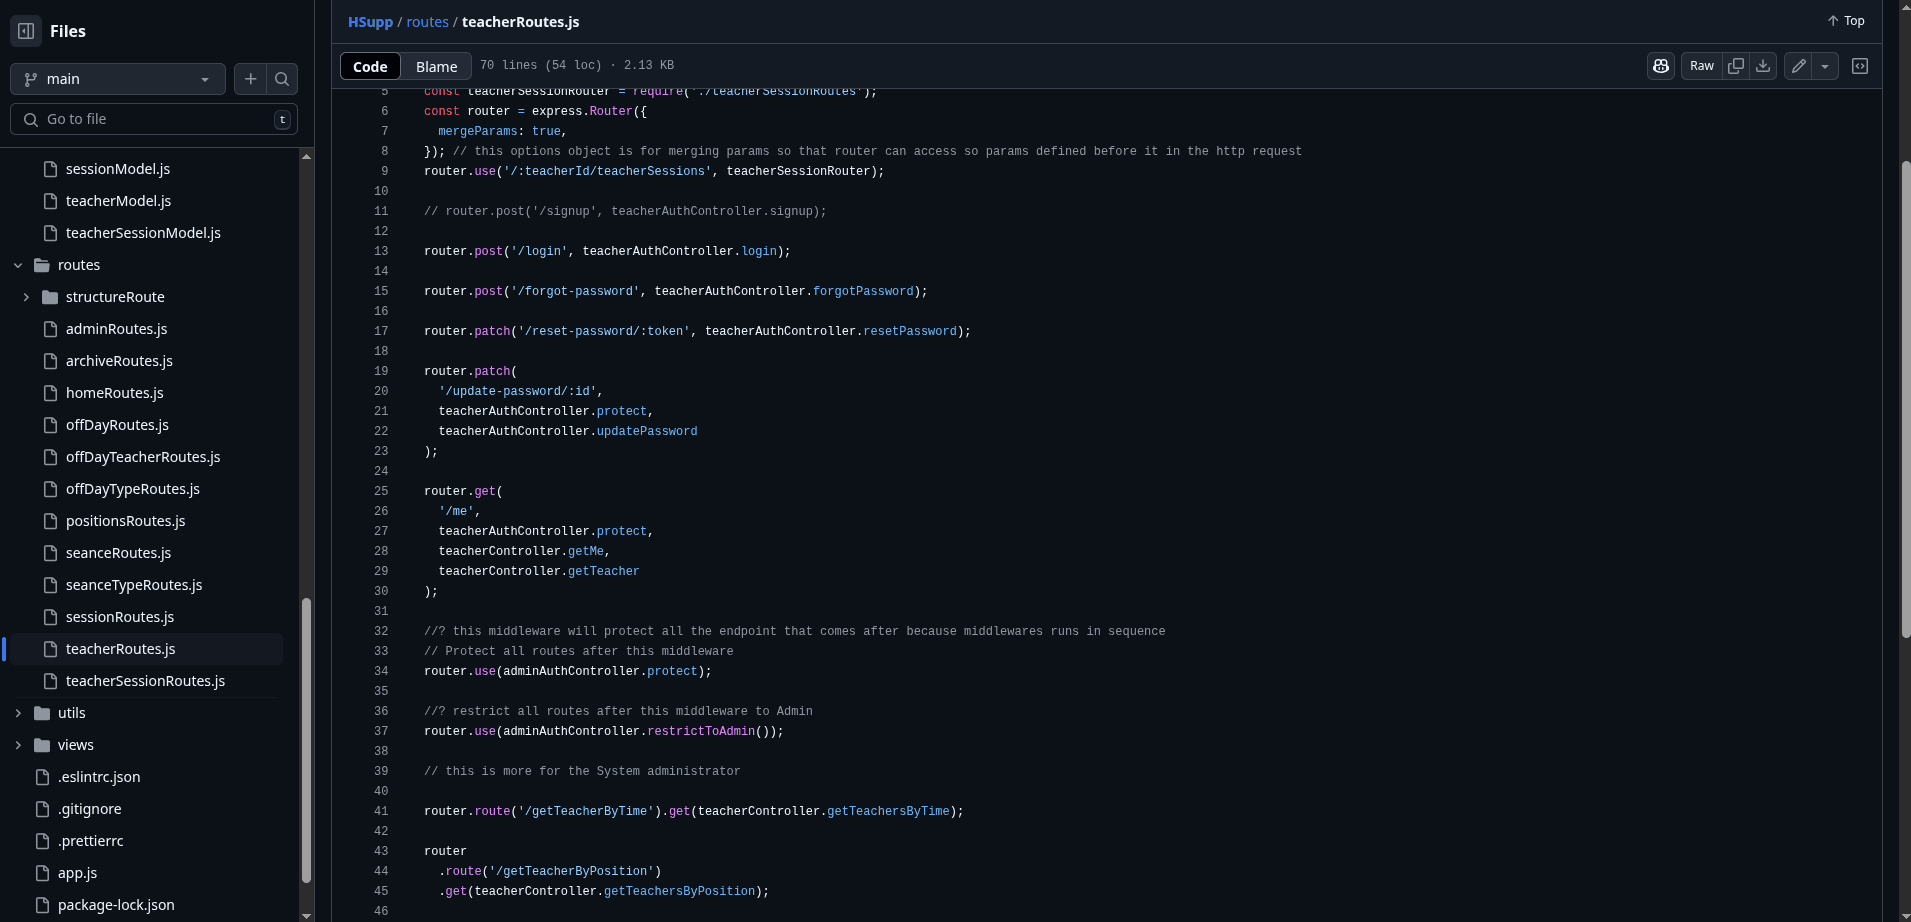Select the Code view toggle
Viewport: 1911px width, 922px height.
(x=370, y=66)
